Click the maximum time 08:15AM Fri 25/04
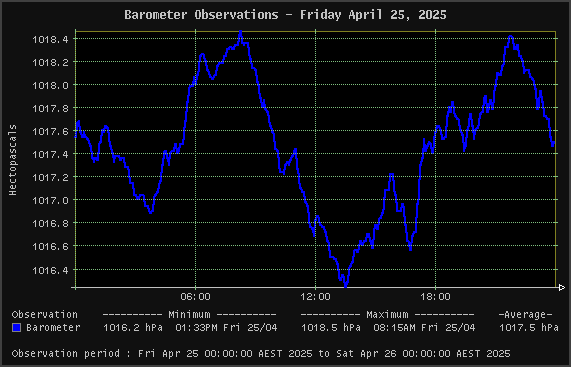The height and width of the screenshot is (367, 571). tap(424, 328)
